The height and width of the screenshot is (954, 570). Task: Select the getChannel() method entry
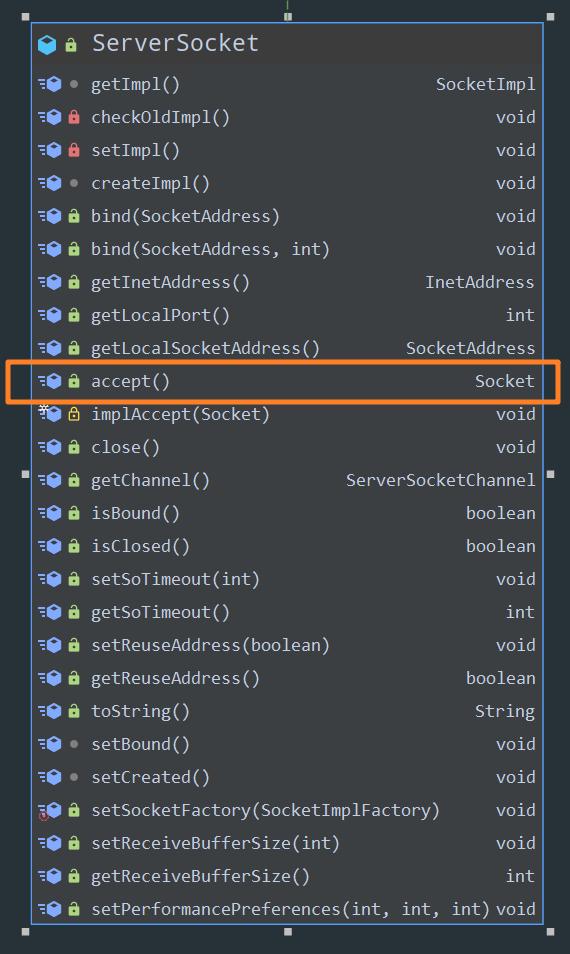point(150,481)
